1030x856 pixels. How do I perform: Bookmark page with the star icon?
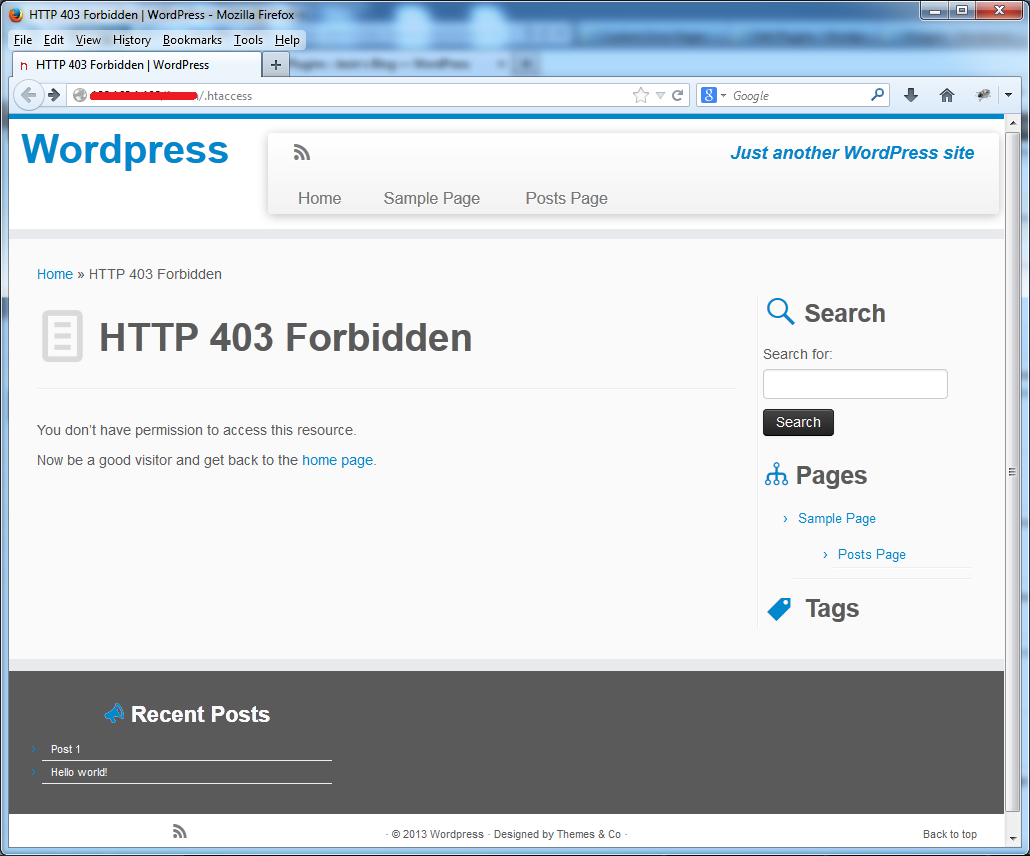[640, 95]
